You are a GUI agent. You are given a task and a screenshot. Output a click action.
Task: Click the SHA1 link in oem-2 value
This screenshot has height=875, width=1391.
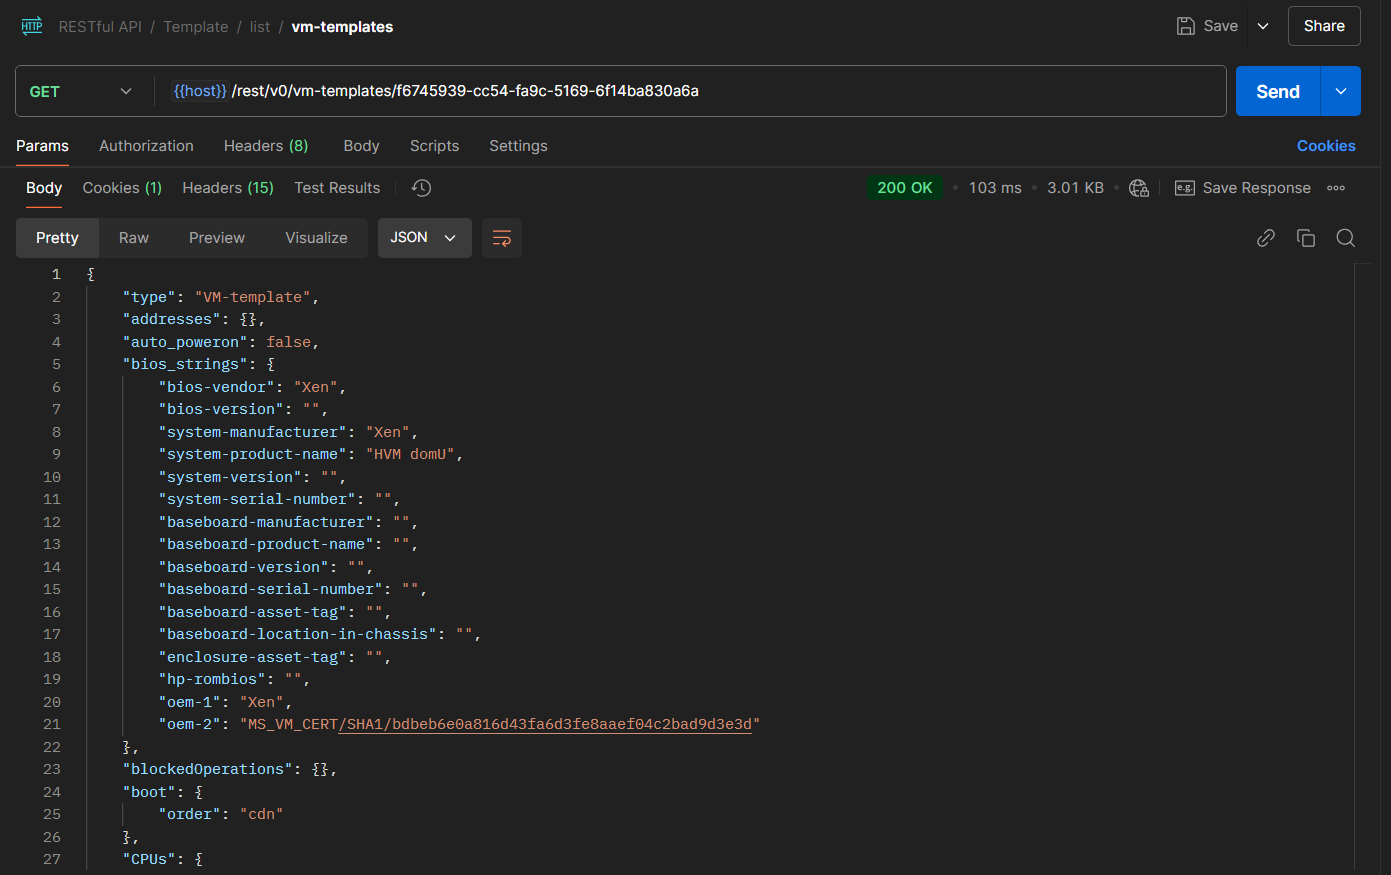click(x=545, y=724)
